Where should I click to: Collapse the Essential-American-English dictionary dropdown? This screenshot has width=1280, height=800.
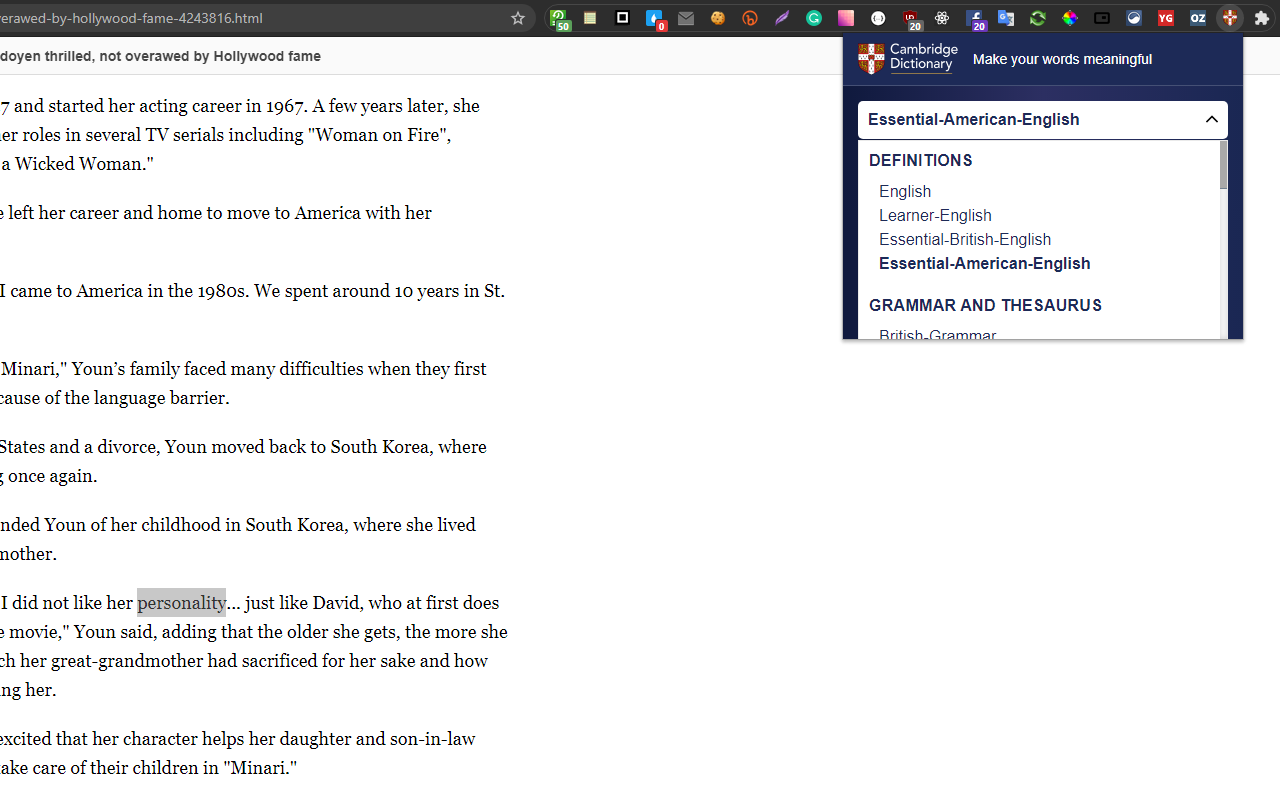1211,120
